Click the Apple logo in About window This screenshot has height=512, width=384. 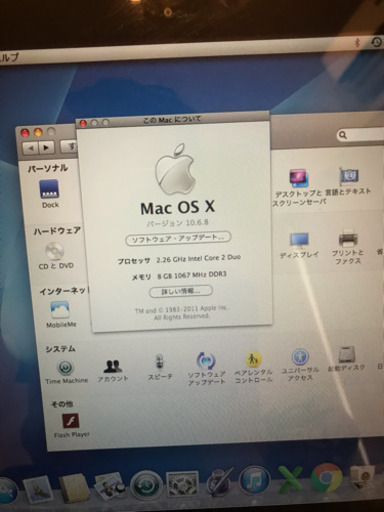click(175, 169)
